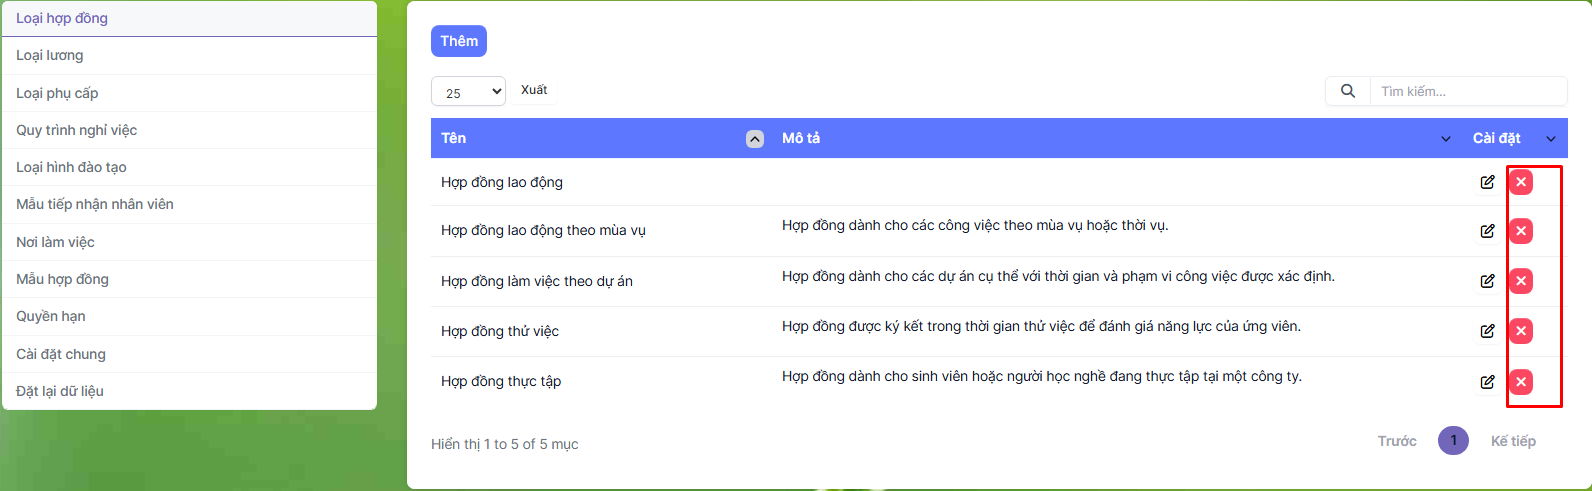
Task: Open the 25 rows-per-page dropdown
Action: click(x=468, y=92)
